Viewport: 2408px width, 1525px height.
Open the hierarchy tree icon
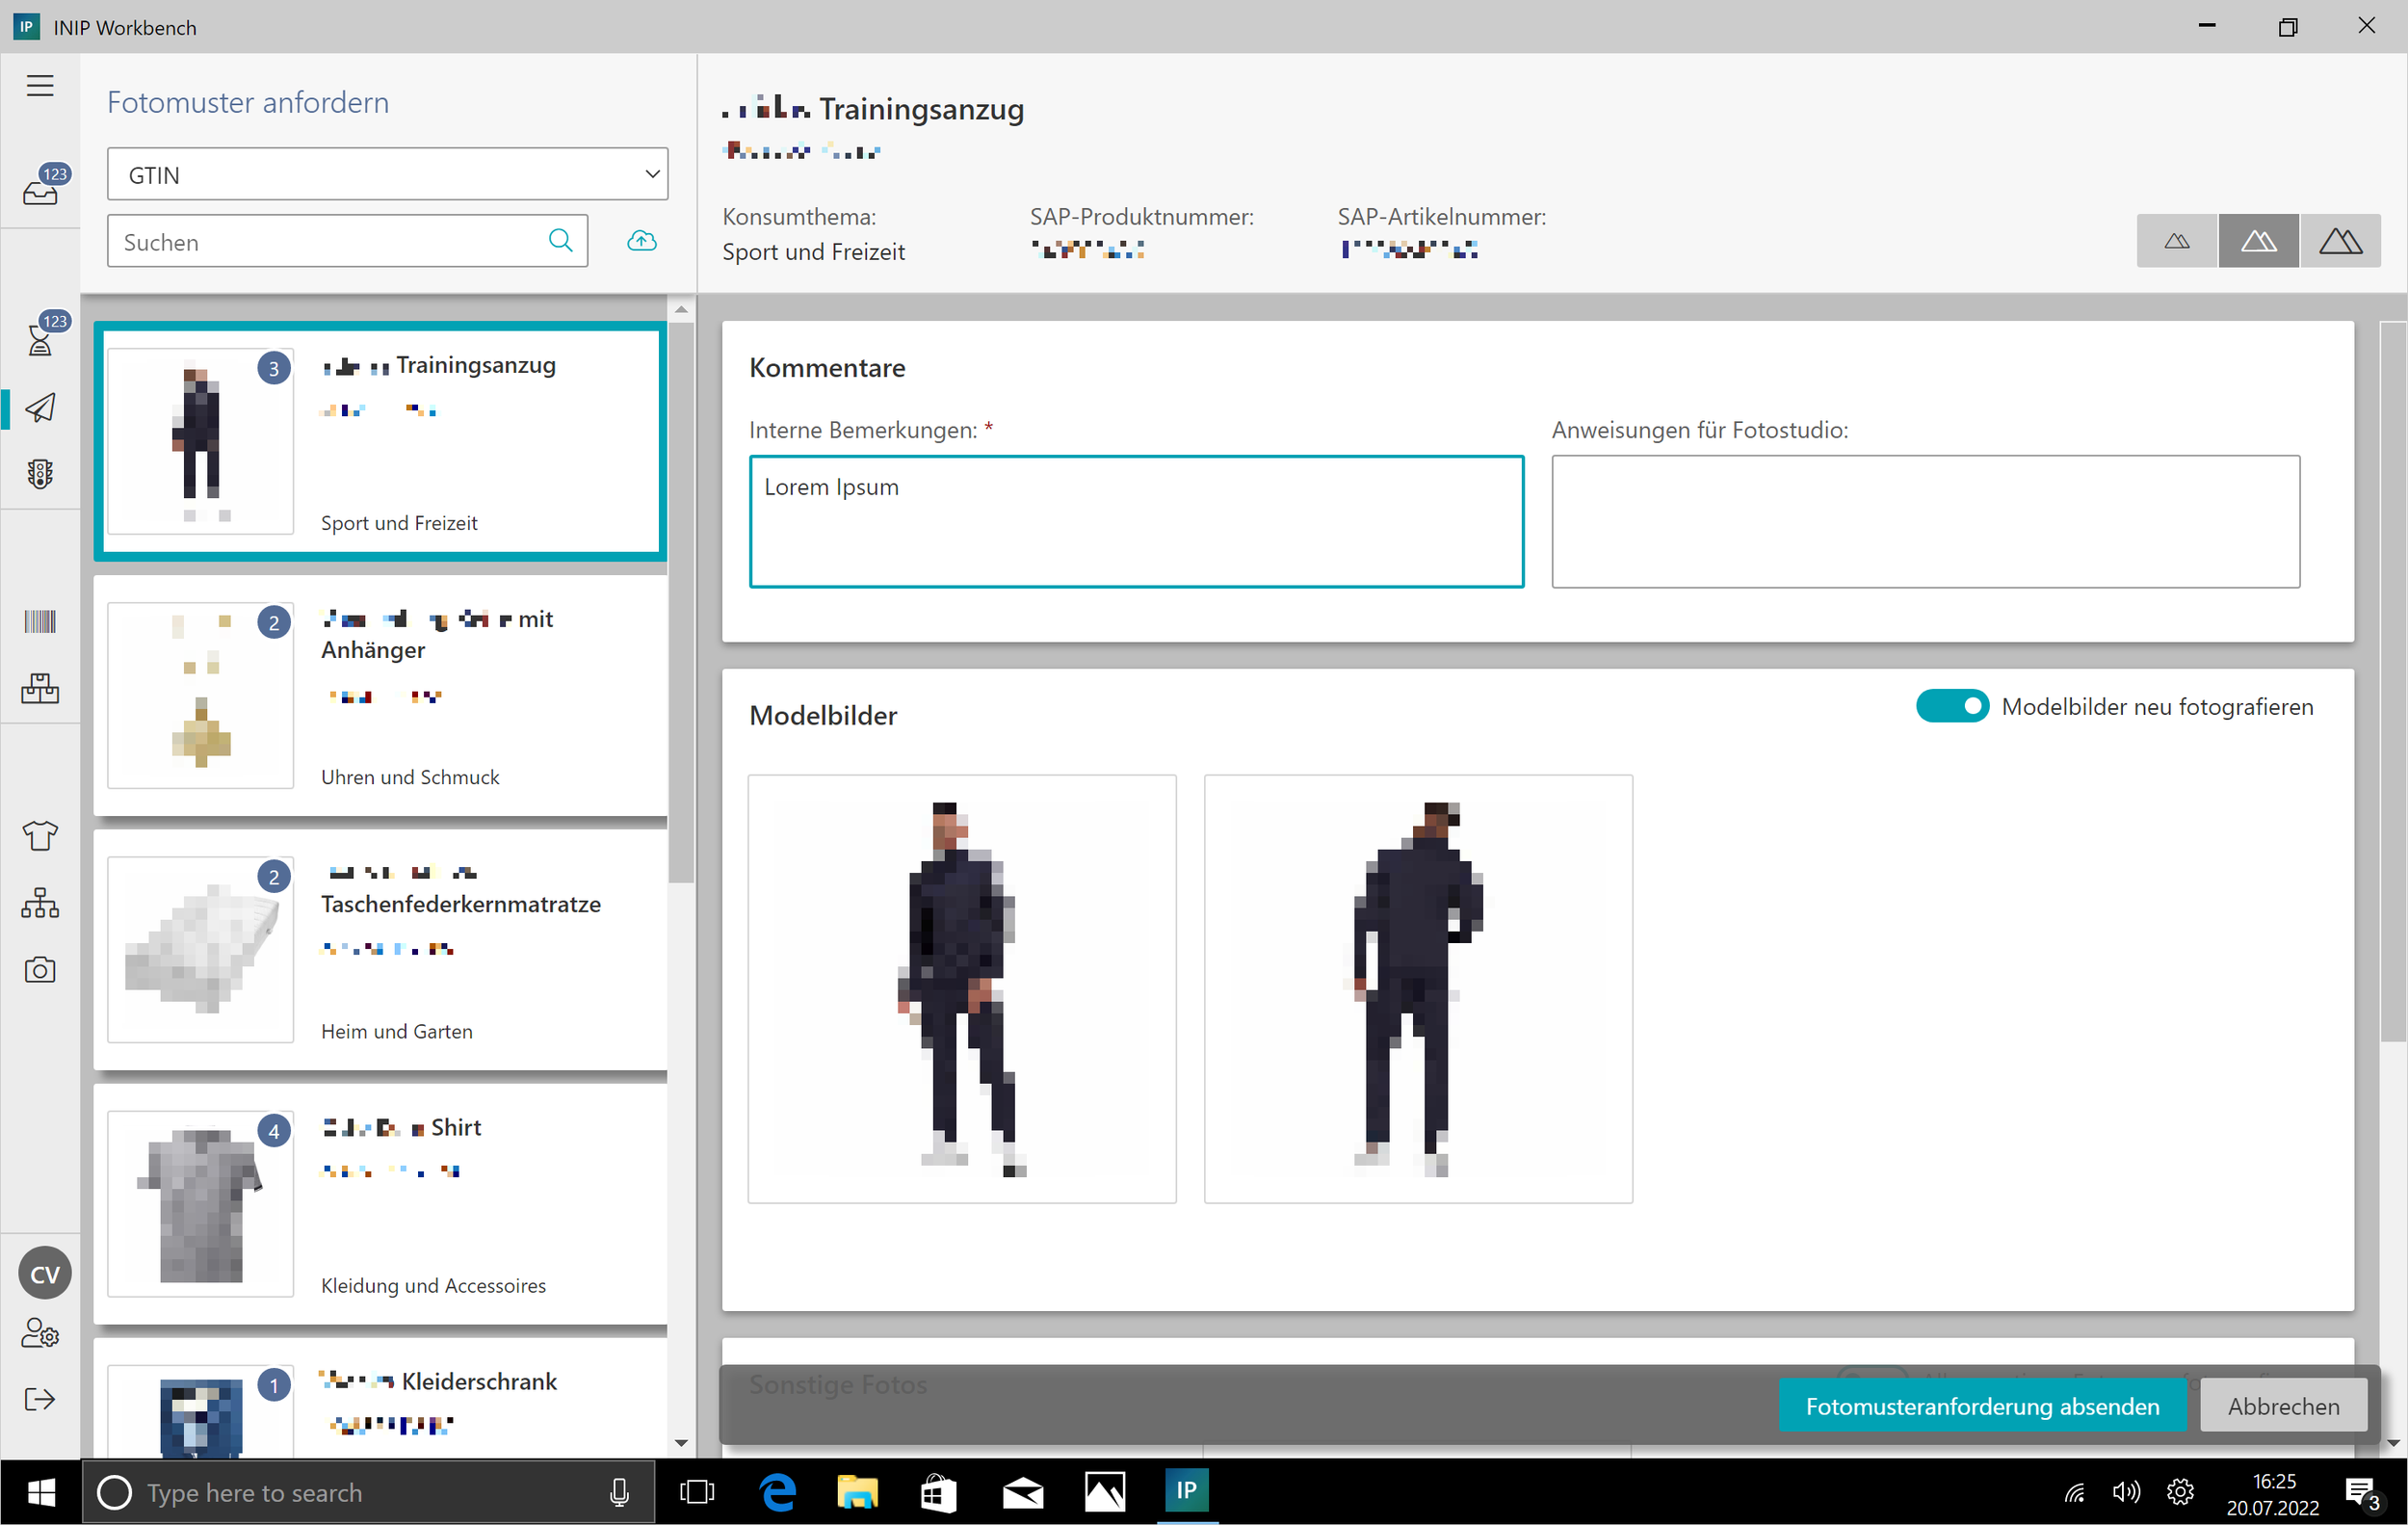click(40, 902)
